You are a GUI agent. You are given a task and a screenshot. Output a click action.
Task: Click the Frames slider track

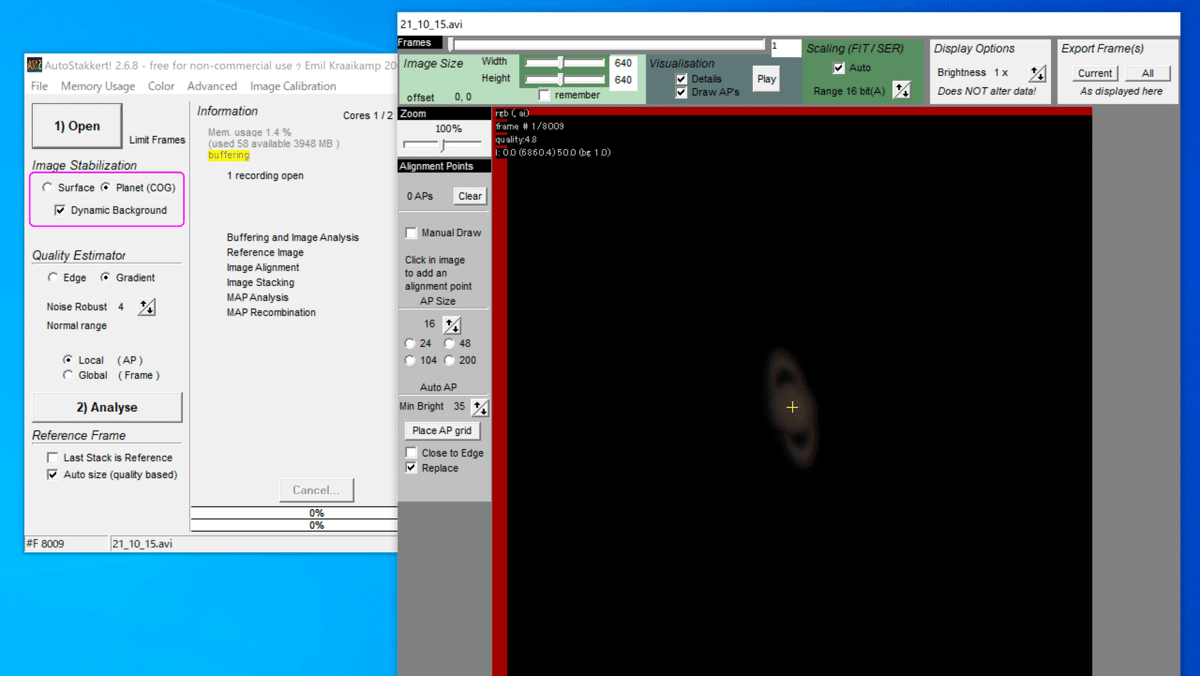coord(607,44)
